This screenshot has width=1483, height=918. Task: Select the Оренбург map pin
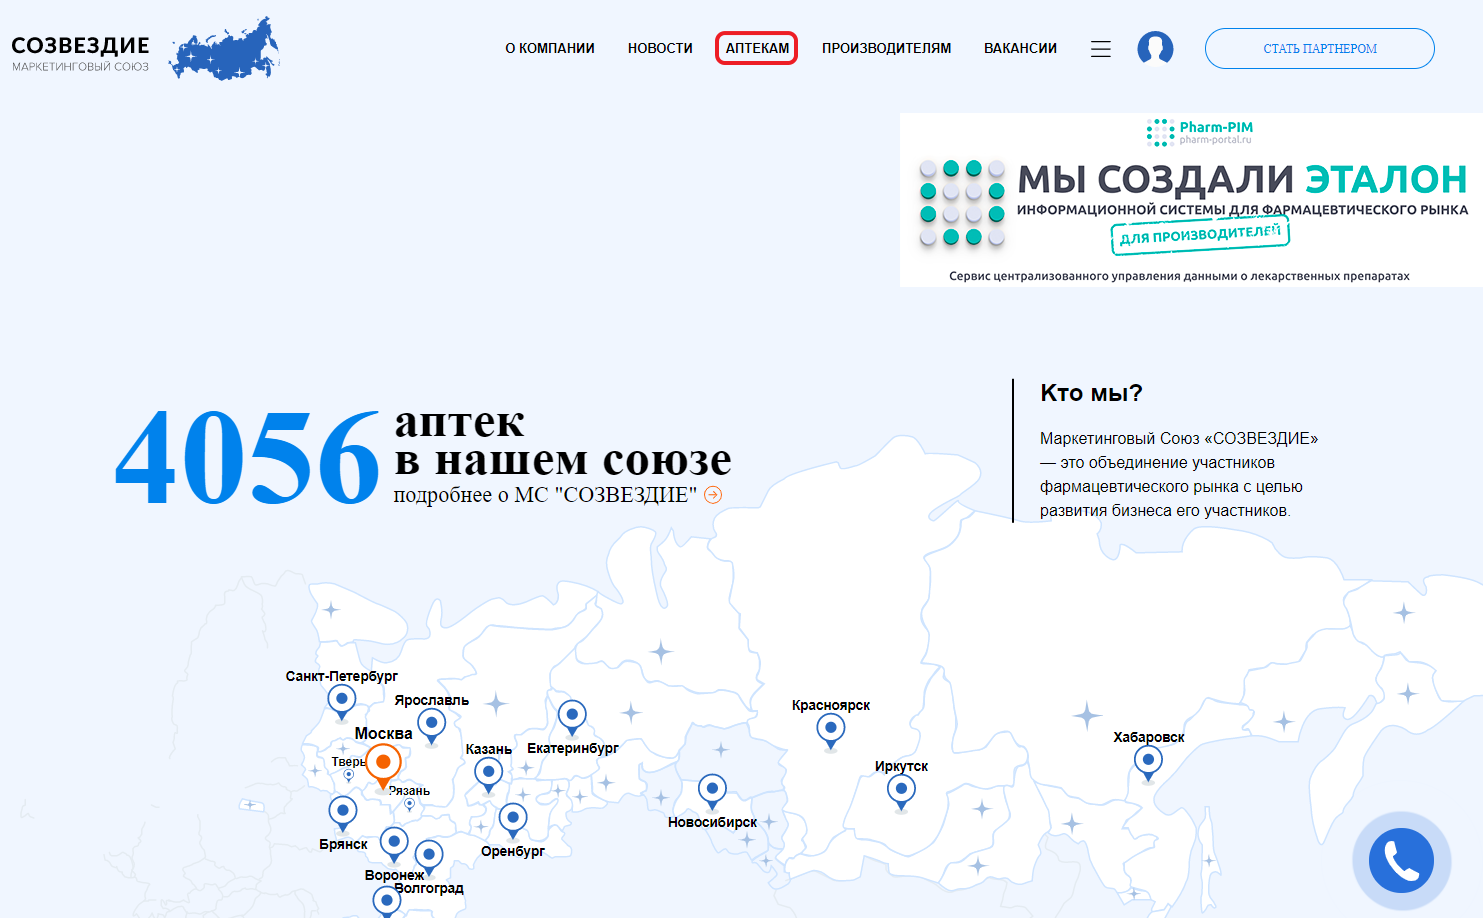point(513,821)
